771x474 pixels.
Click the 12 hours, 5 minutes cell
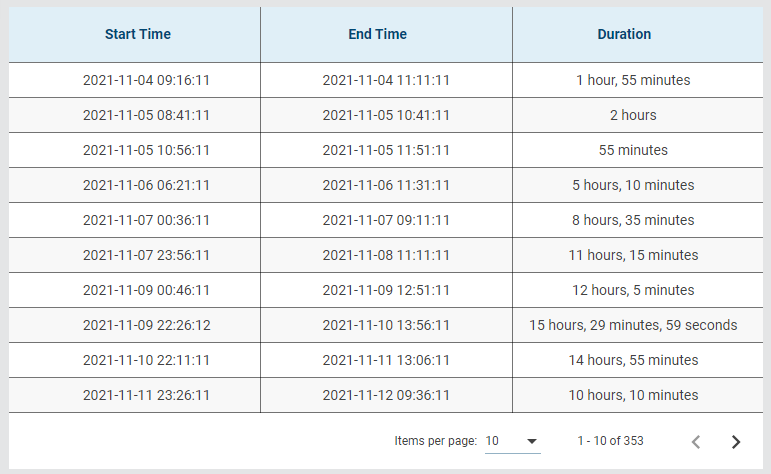click(x=633, y=290)
